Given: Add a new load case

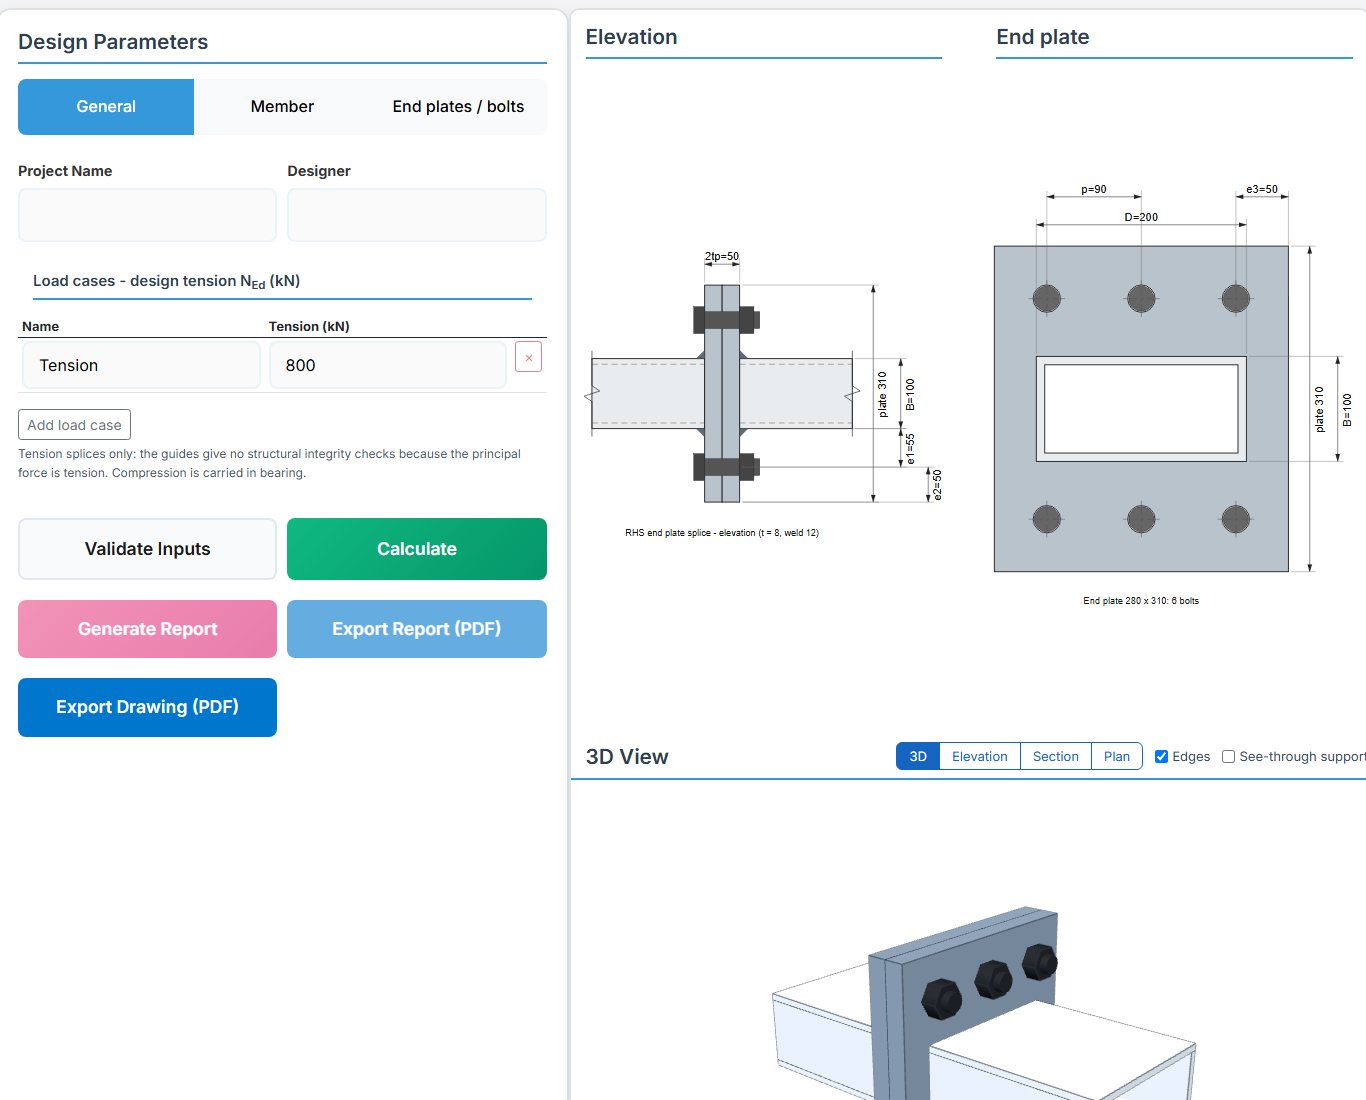Looking at the screenshot, I should [74, 425].
